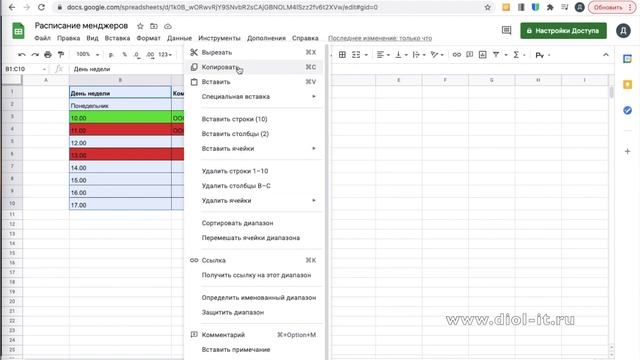640x360 pixels.
Task: Open functions sigma icon
Action: (x=516, y=55)
